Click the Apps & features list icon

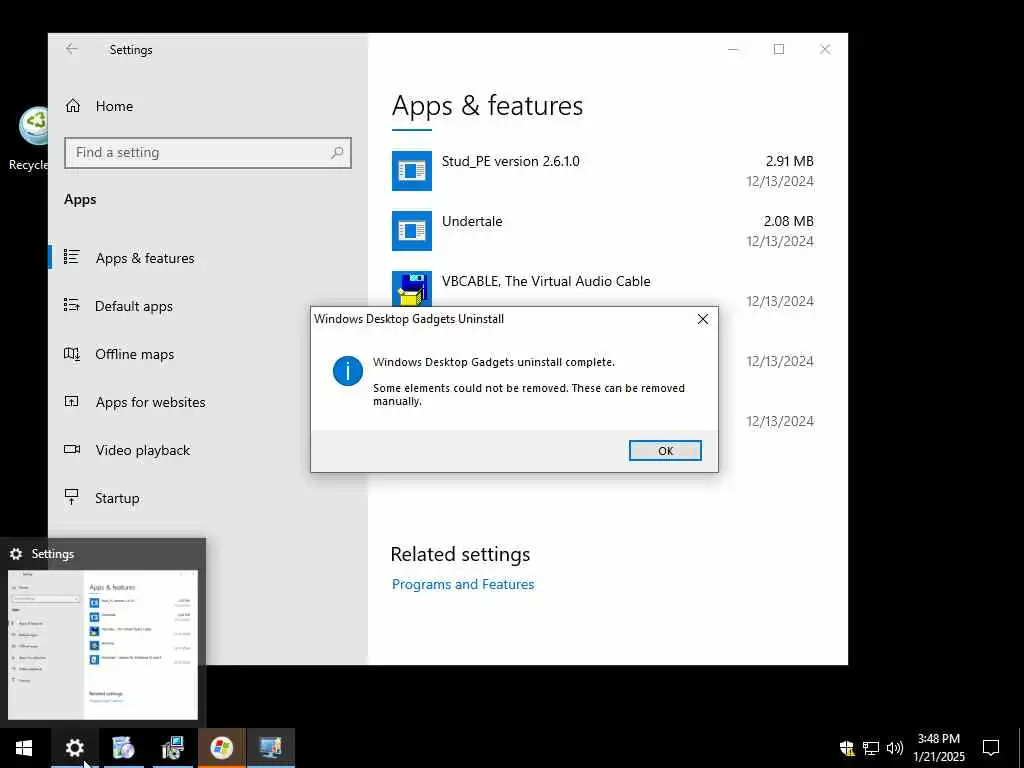(x=72, y=257)
